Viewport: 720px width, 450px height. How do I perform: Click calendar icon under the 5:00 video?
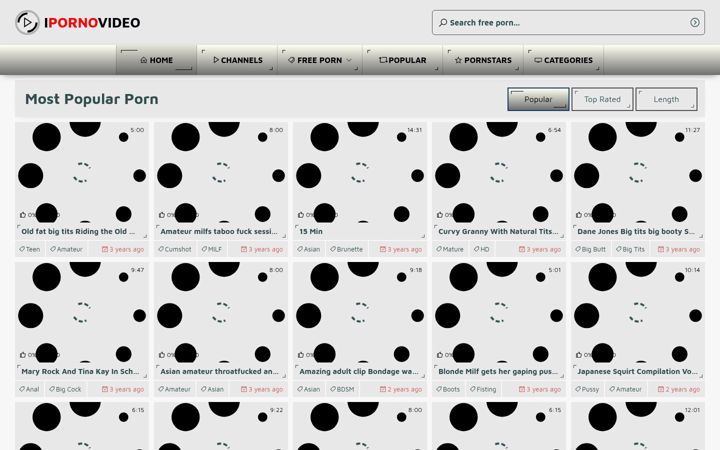tap(105, 249)
